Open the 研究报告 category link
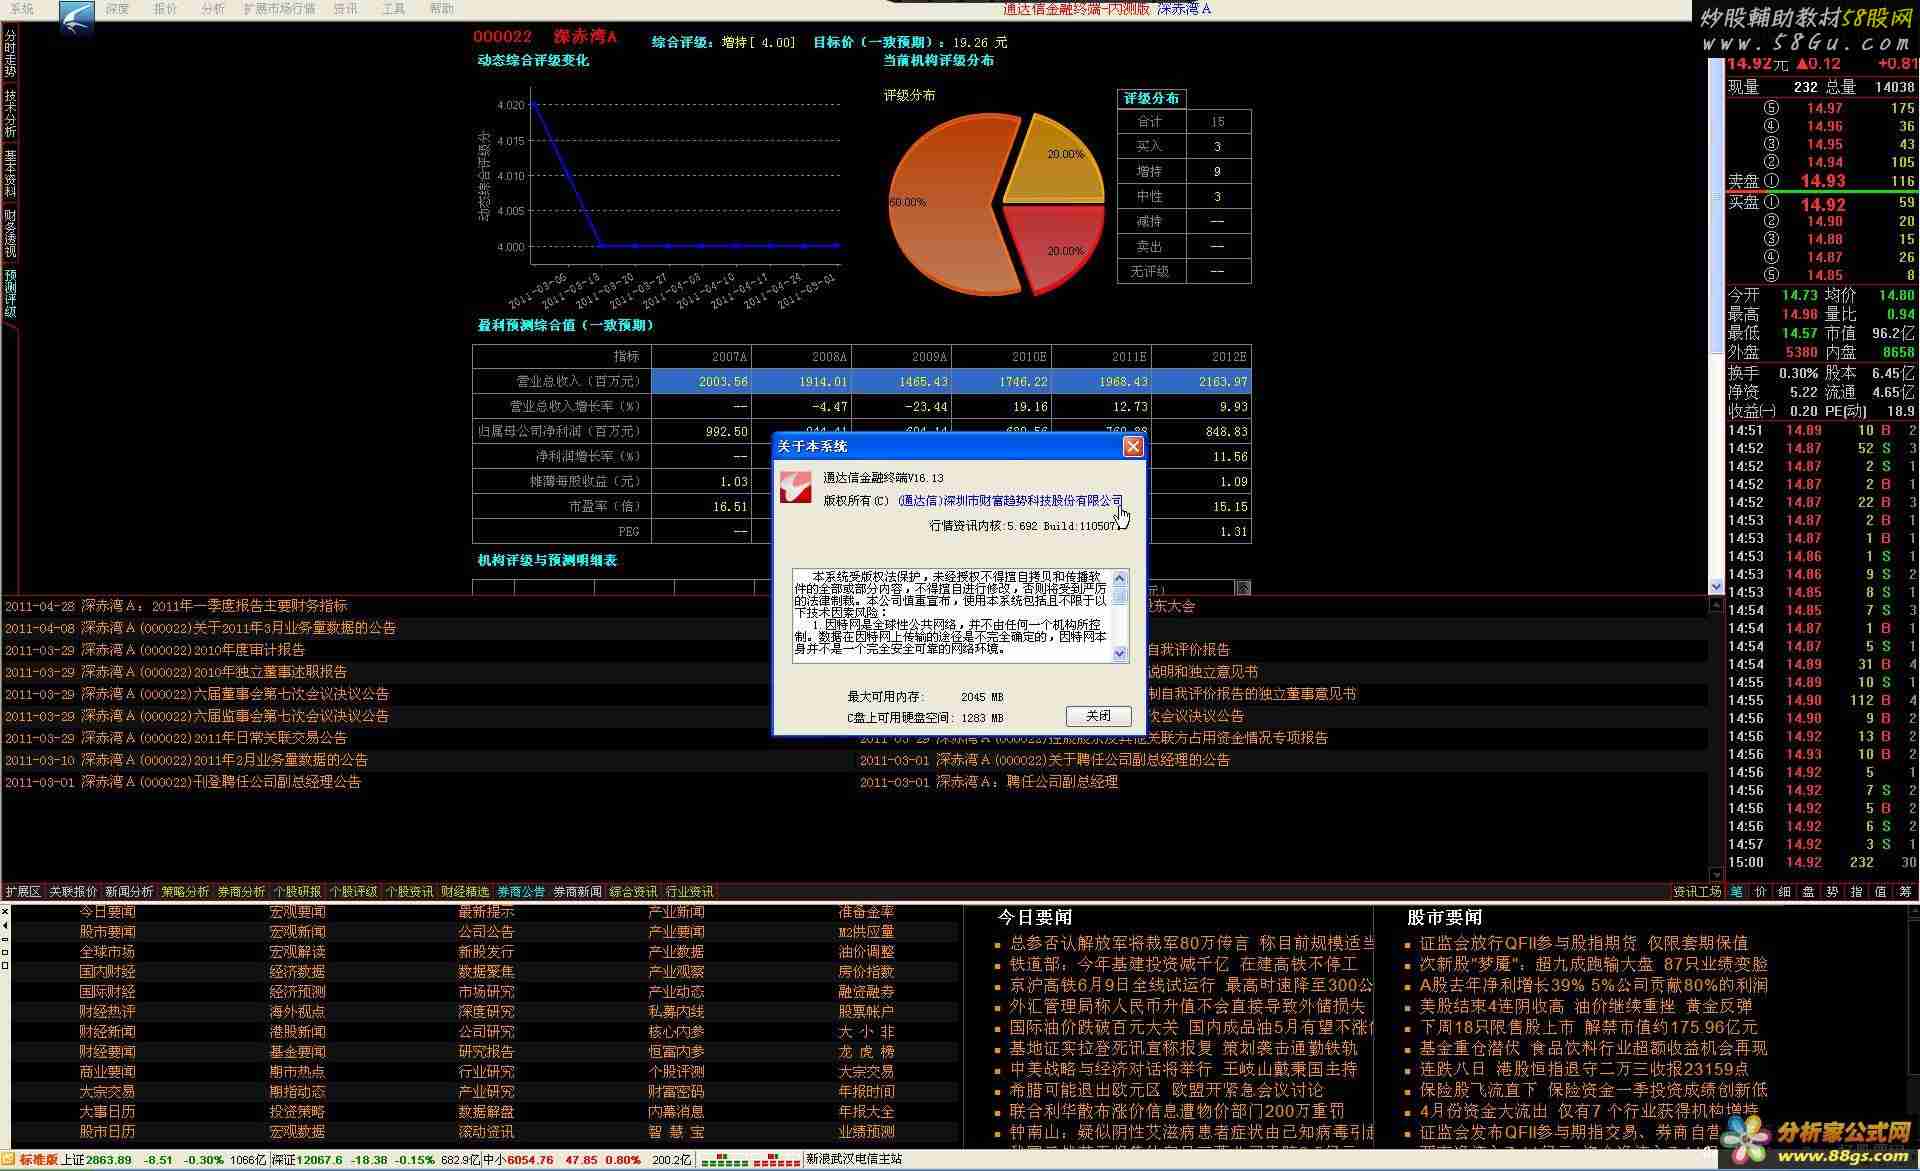The width and height of the screenshot is (1920, 1171). 486,1052
